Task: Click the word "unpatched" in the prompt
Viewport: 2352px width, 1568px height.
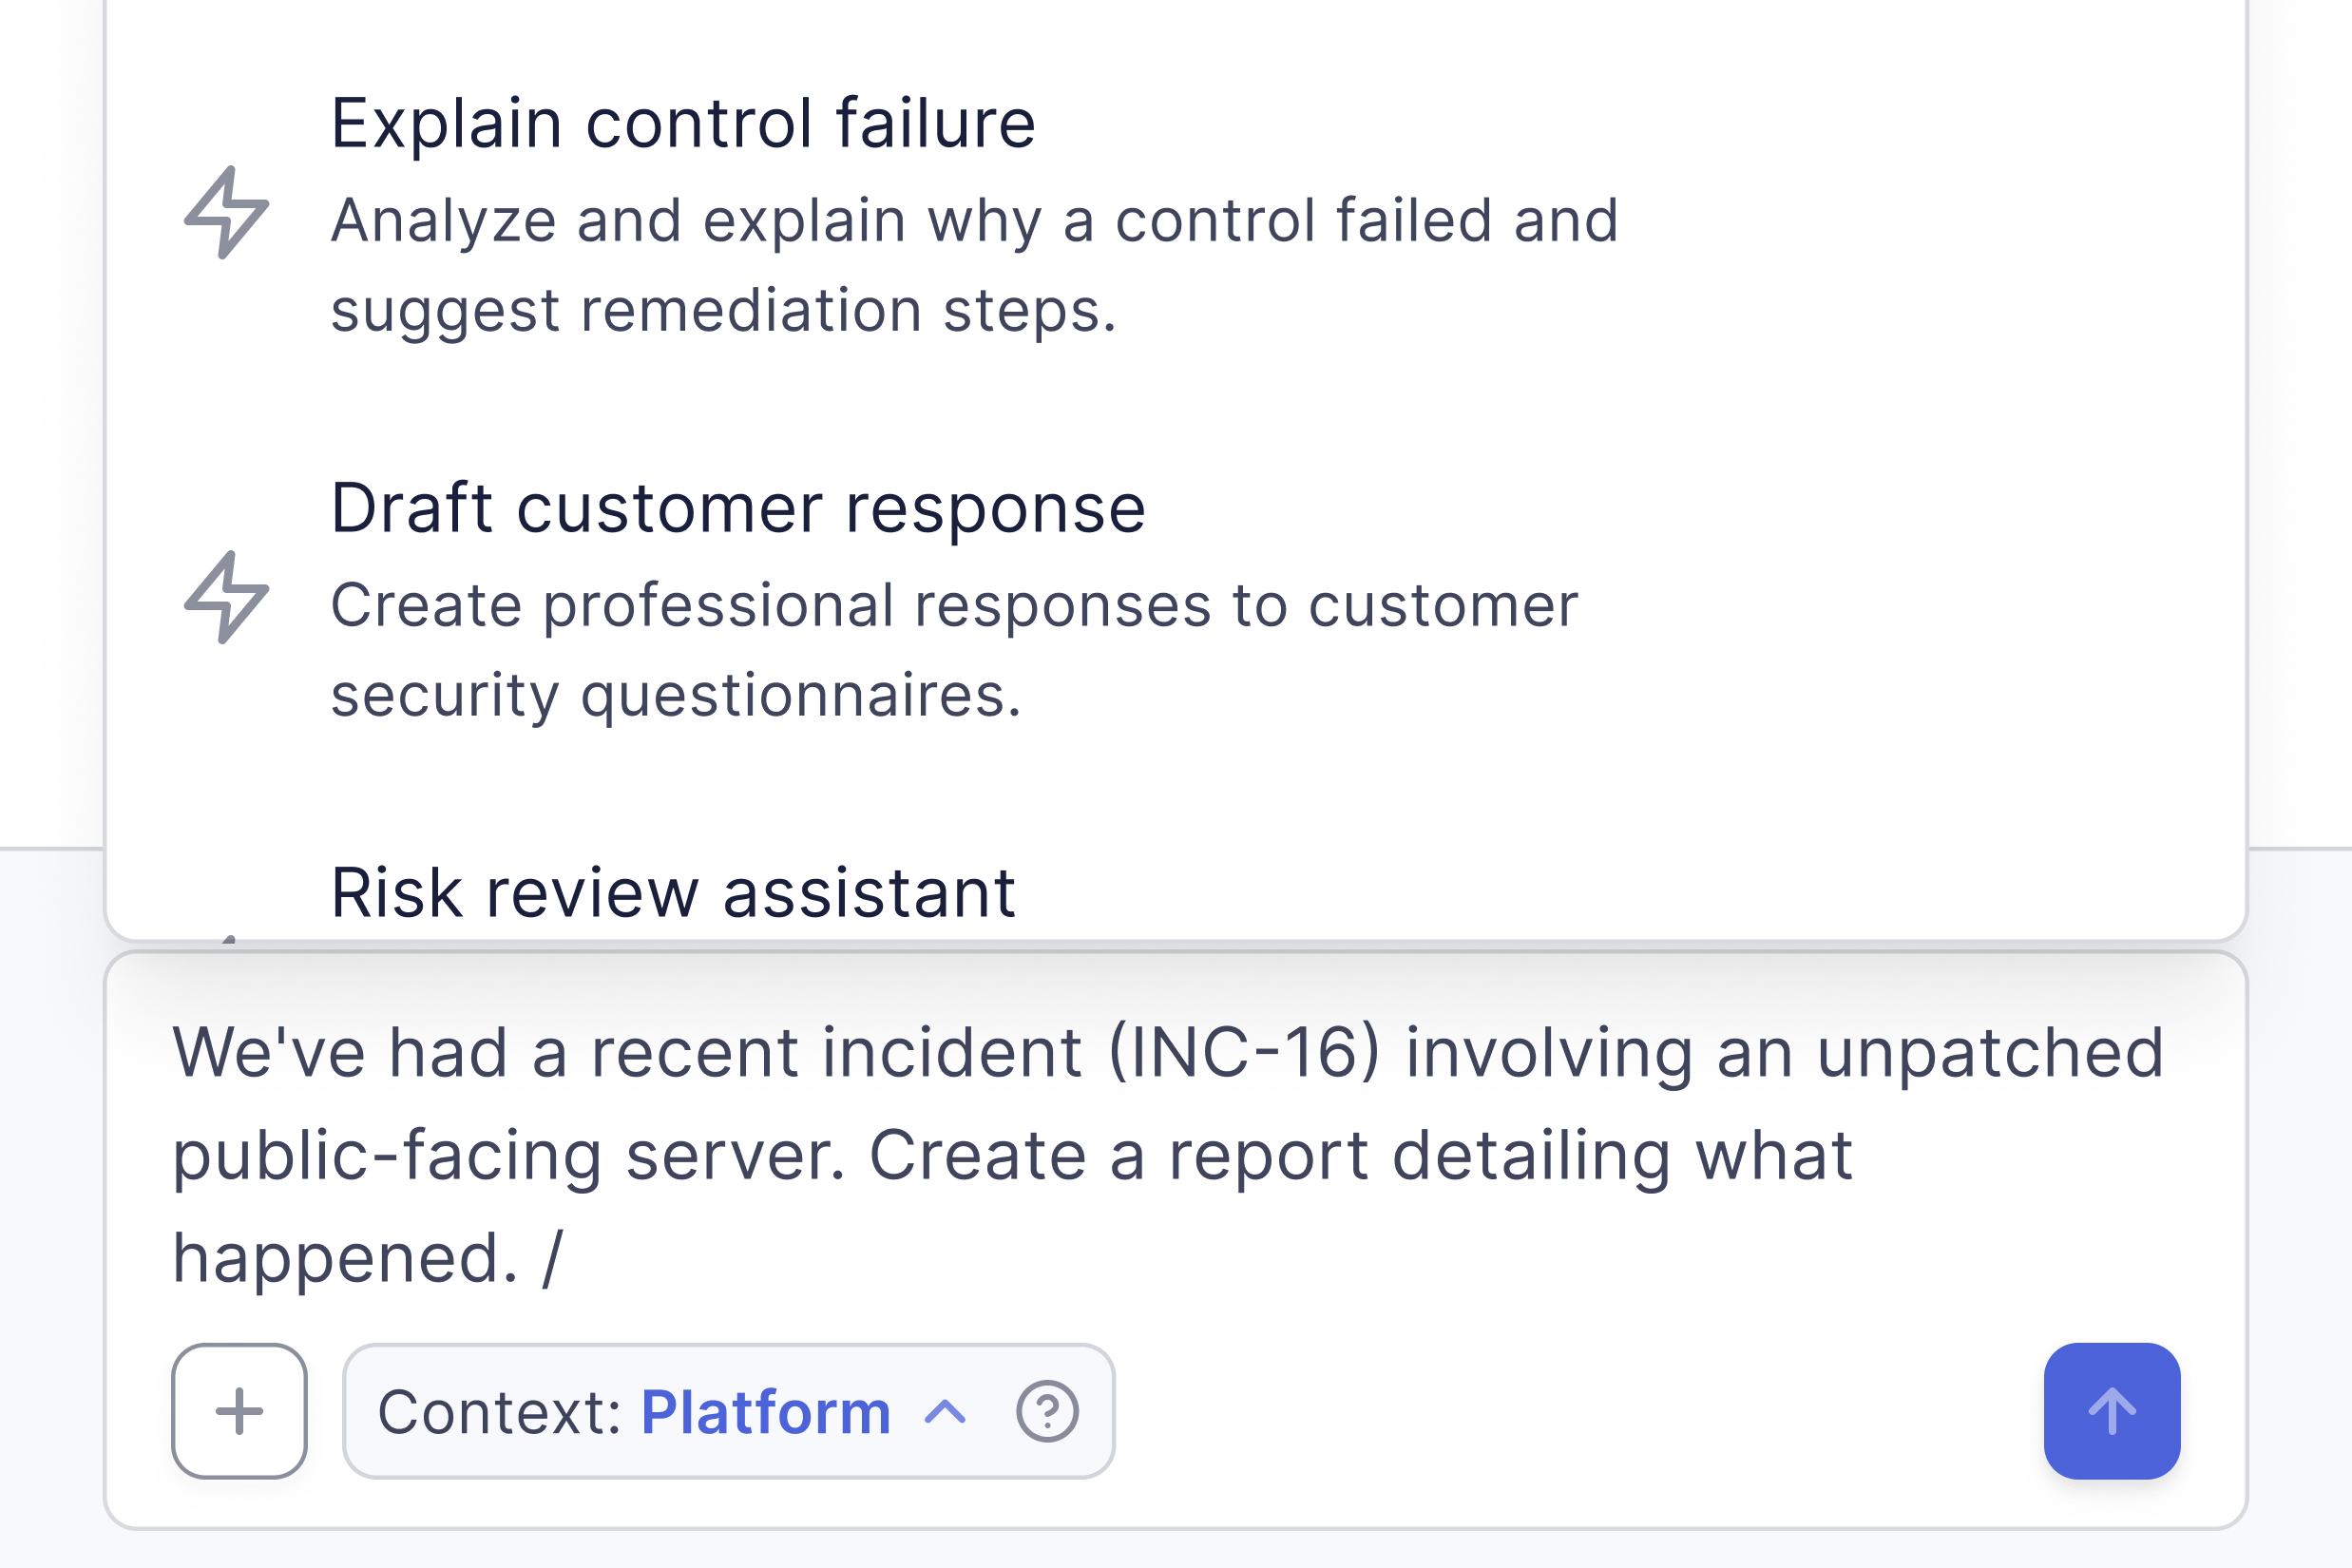Action: 1989,1053
